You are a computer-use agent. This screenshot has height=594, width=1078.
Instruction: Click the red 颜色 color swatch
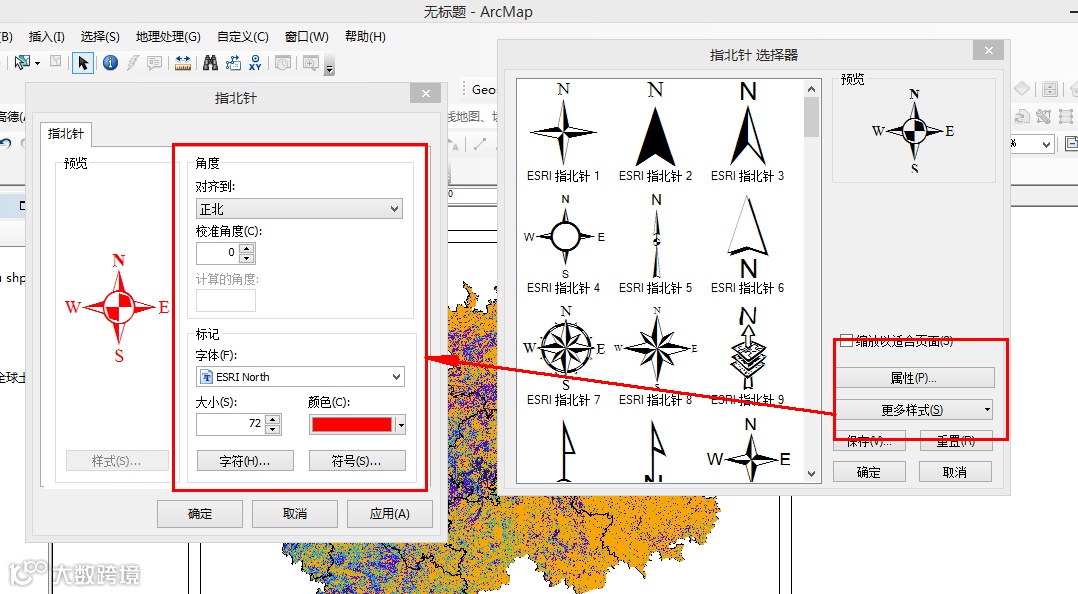click(352, 425)
